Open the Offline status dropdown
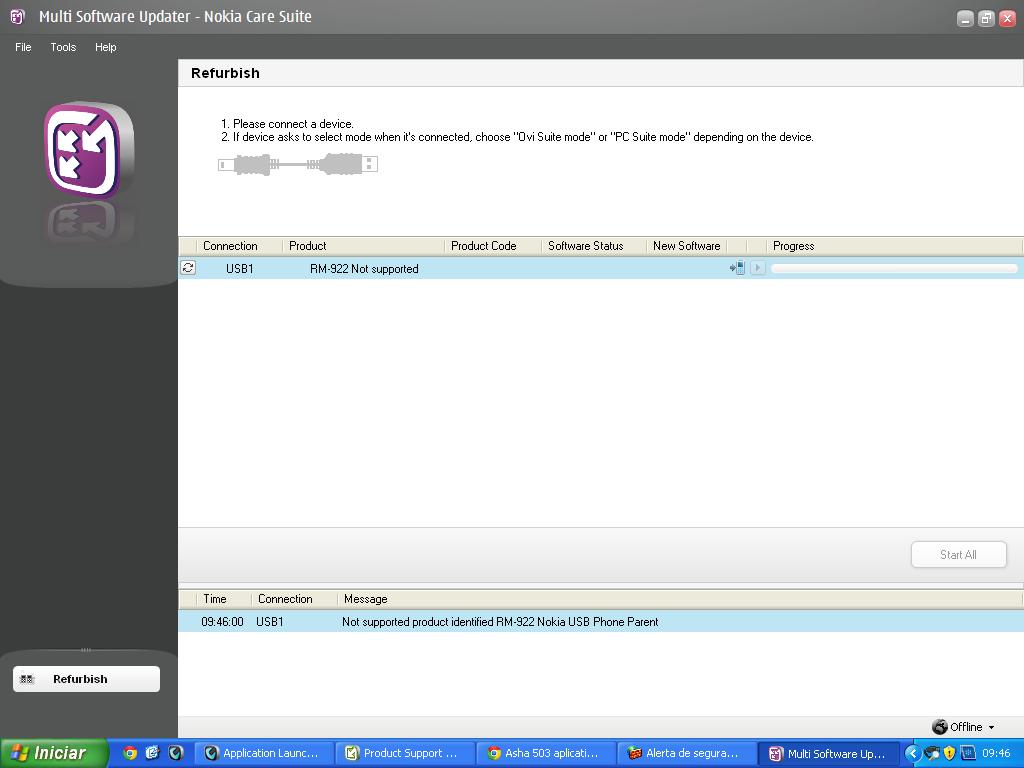1024x768 pixels. (991, 728)
